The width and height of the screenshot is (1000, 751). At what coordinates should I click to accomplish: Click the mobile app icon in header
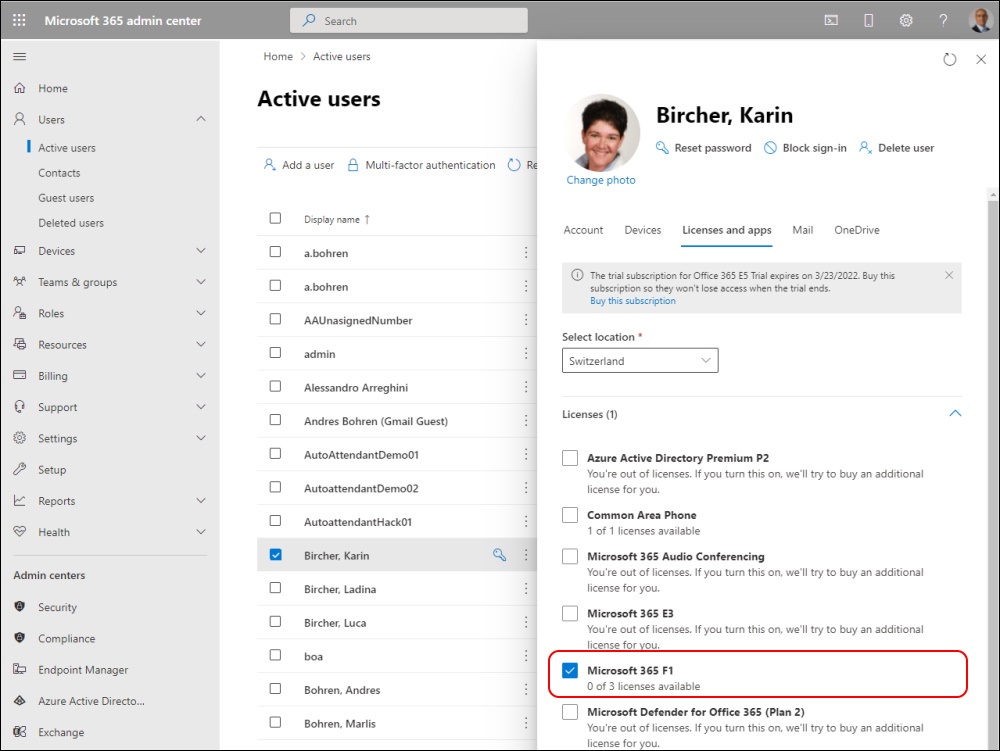pos(869,20)
